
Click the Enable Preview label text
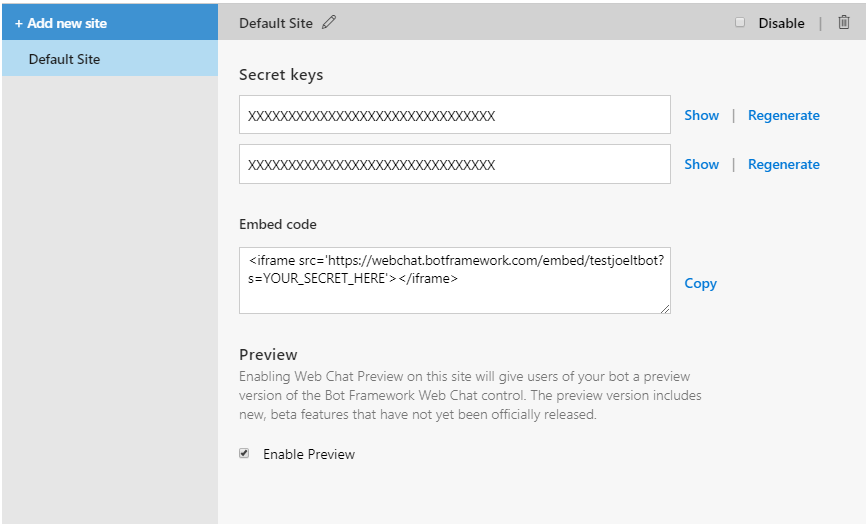[x=309, y=454]
